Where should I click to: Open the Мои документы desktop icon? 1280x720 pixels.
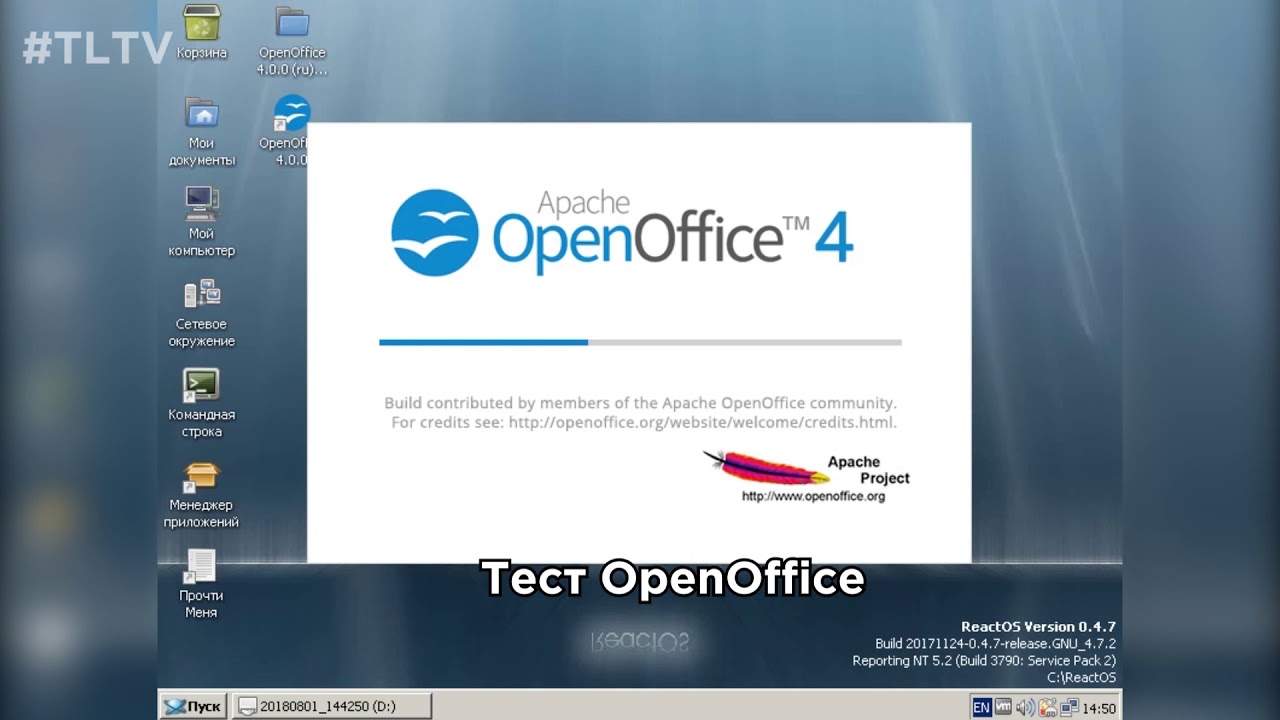coord(202,131)
